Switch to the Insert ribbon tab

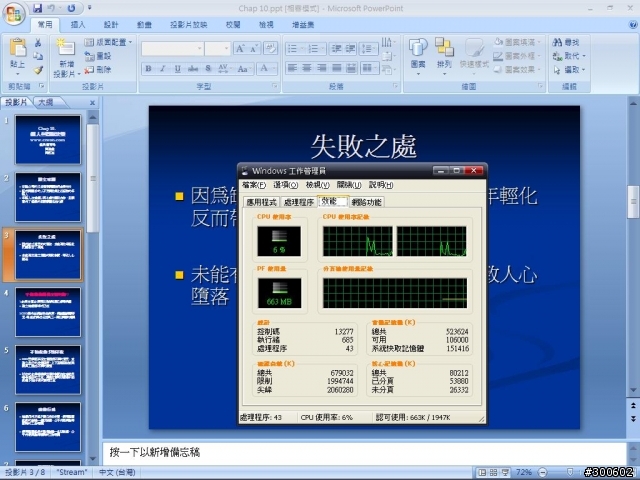(78, 25)
